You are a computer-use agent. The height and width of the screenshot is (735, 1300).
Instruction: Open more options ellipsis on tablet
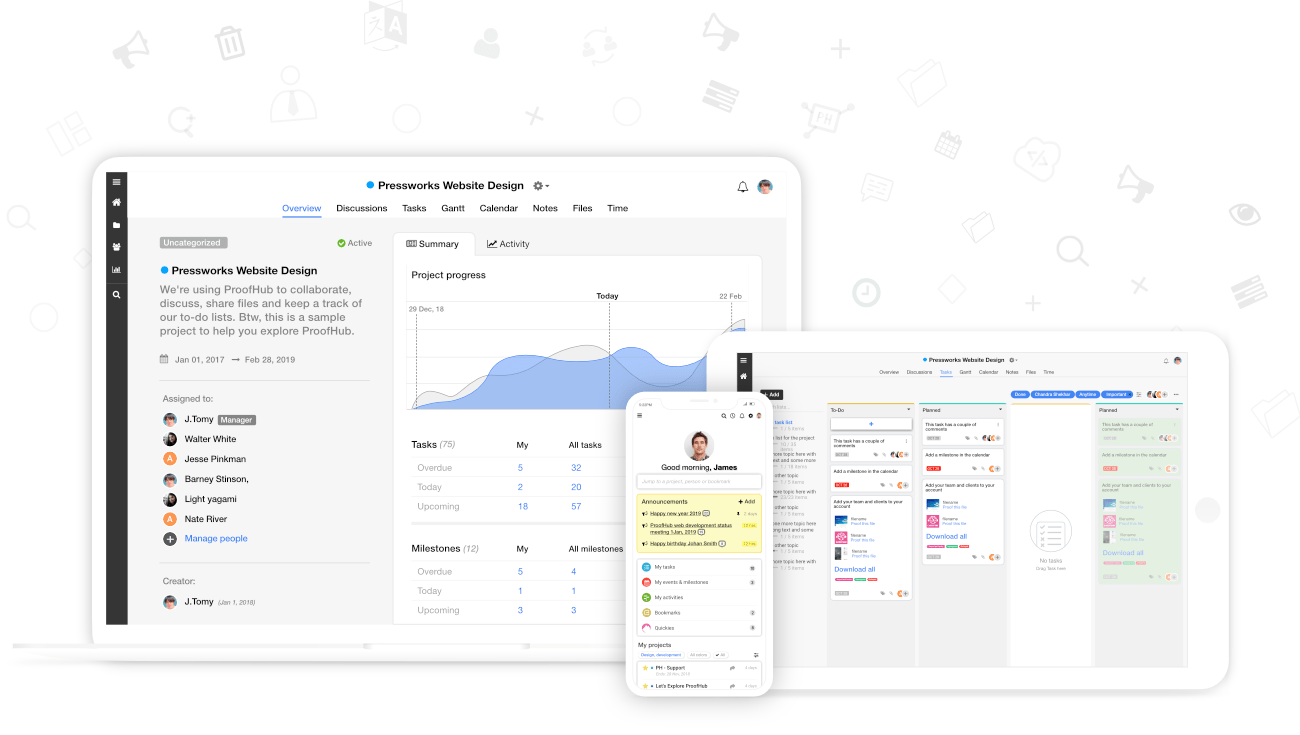pyautogui.click(x=1176, y=394)
